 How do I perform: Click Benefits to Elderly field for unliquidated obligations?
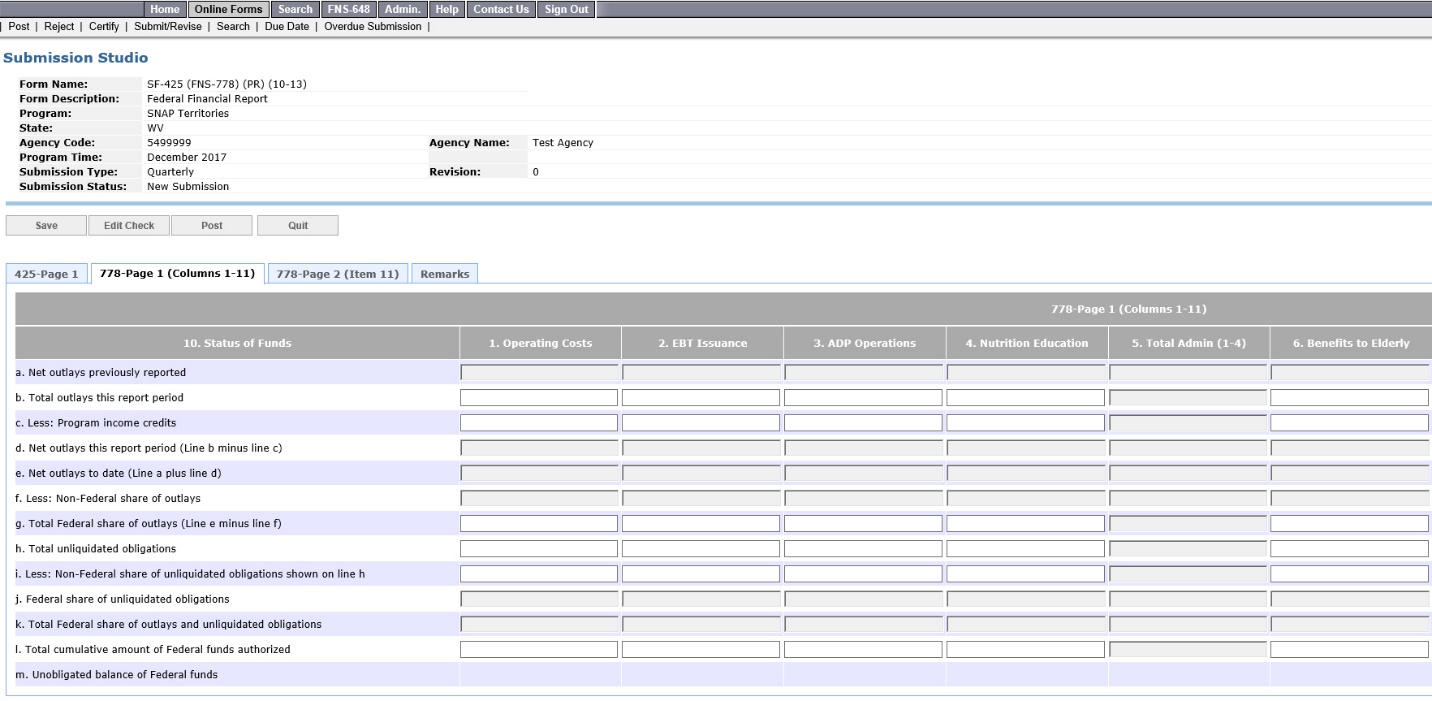click(1349, 548)
